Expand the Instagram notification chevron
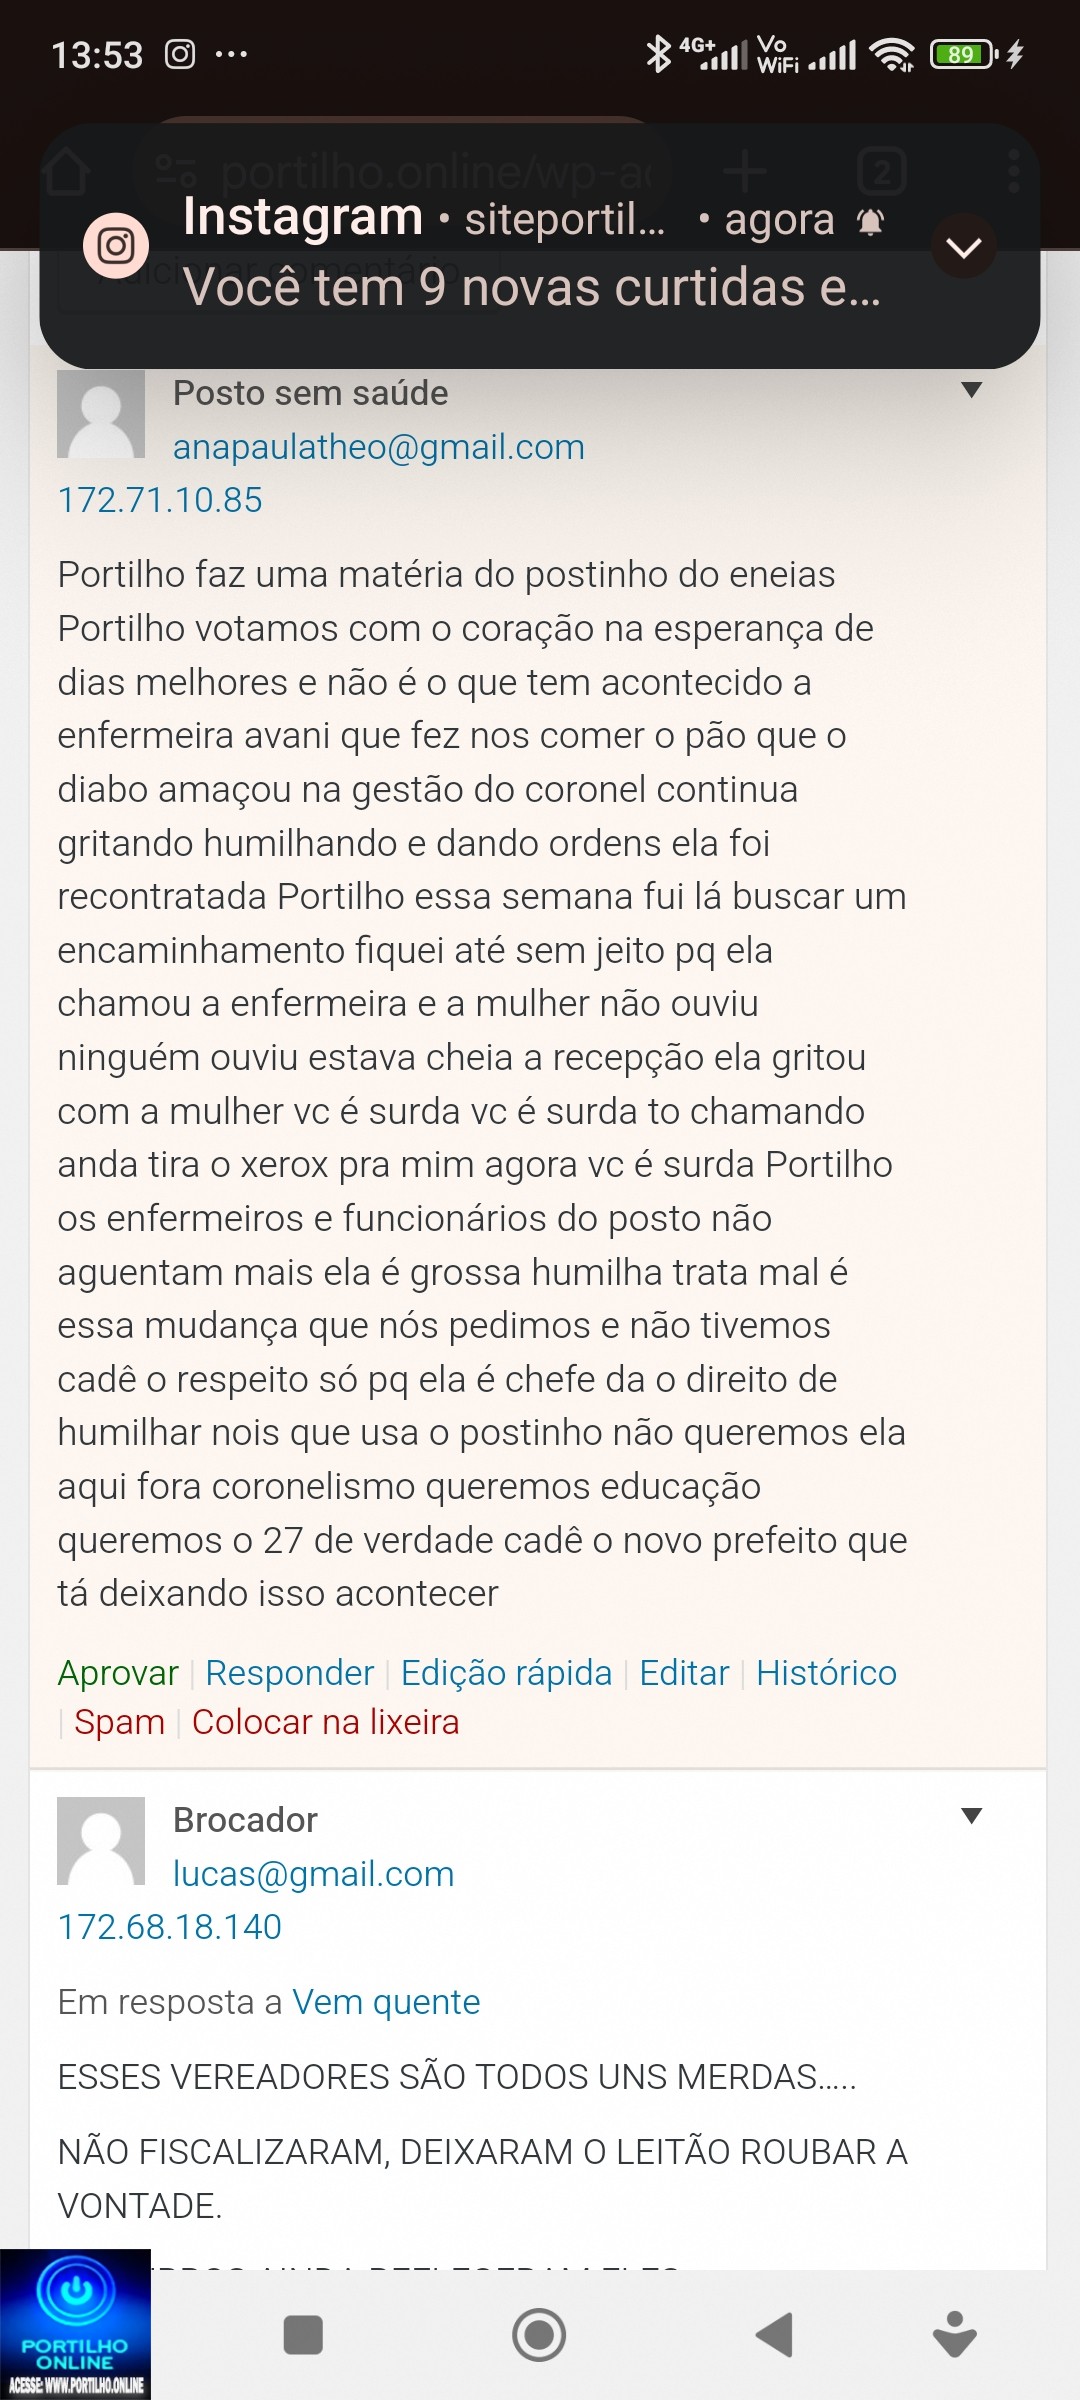The image size is (1080, 2400). click(x=963, y=247)
